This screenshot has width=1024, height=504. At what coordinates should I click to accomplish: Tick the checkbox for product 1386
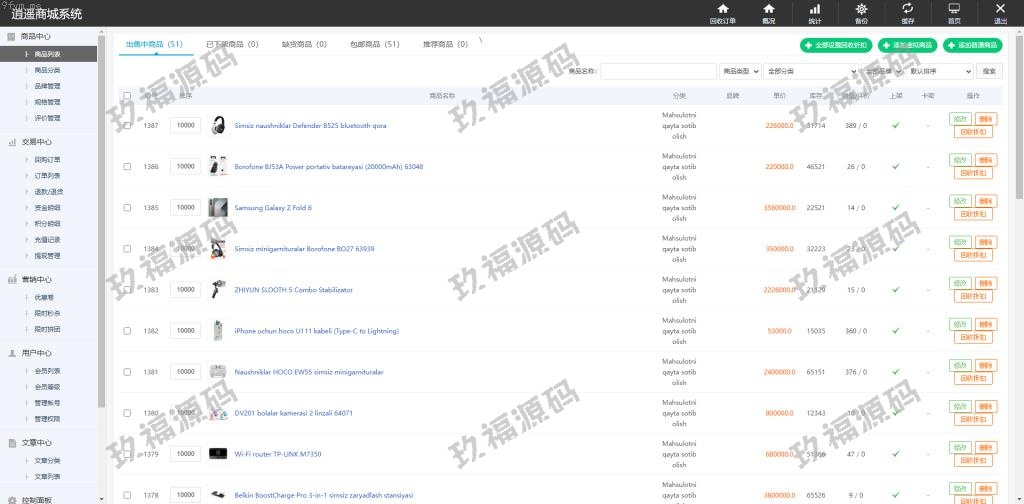[127, 167]
